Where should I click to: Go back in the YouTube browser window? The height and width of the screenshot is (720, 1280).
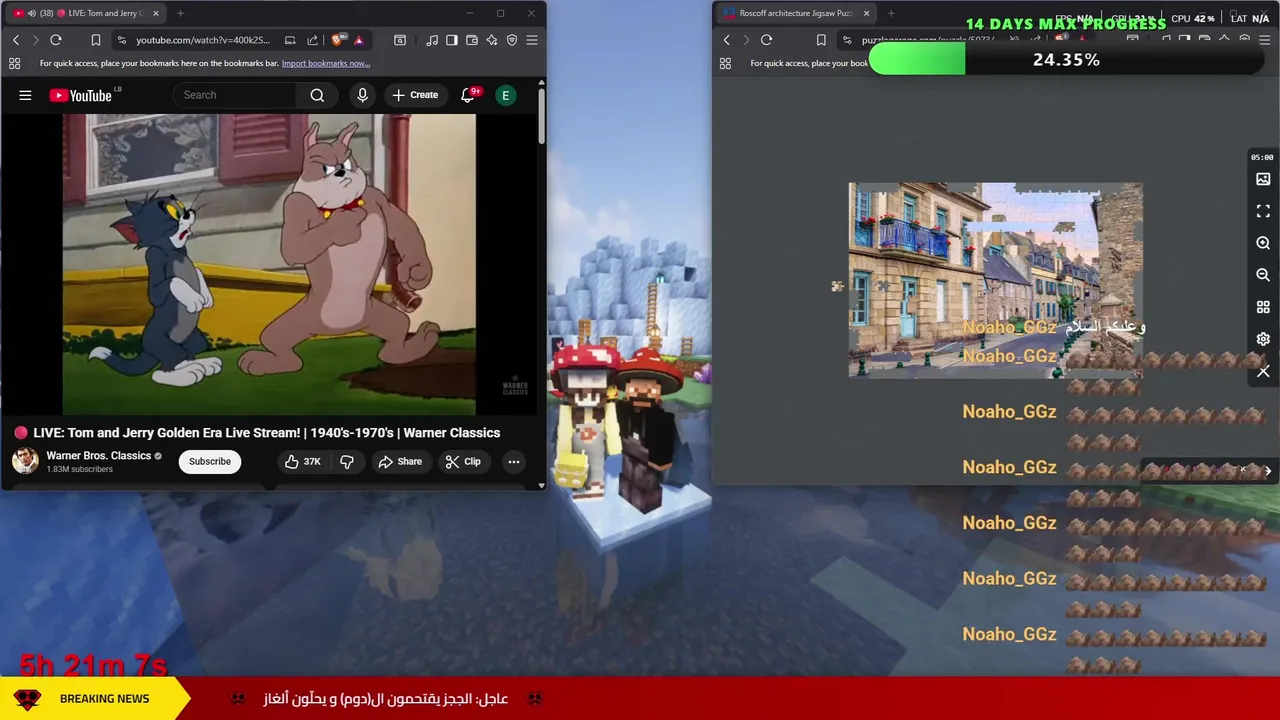coord(16,40)
